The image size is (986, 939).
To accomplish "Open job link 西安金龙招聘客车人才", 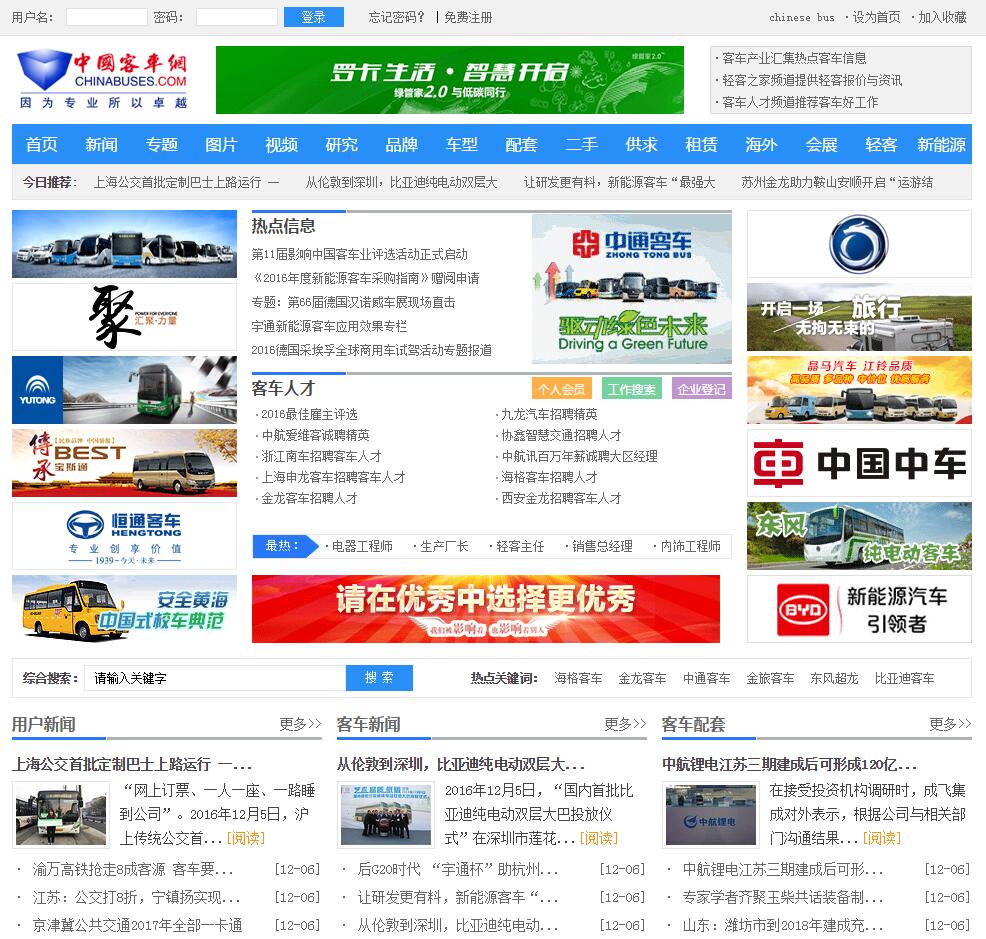I will click(561, 498).
